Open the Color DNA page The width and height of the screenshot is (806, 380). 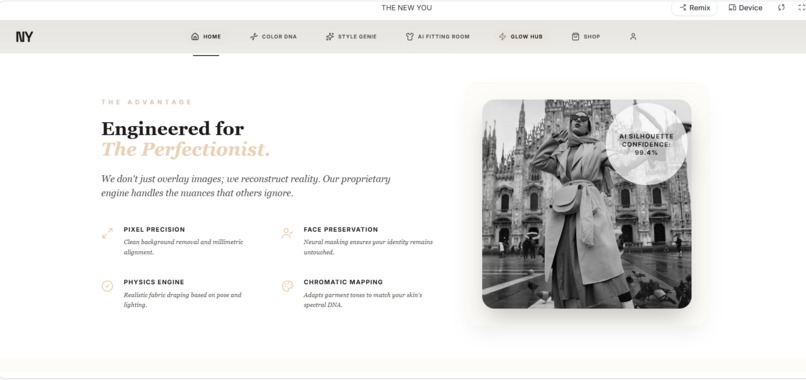click(x=273, y=37)
